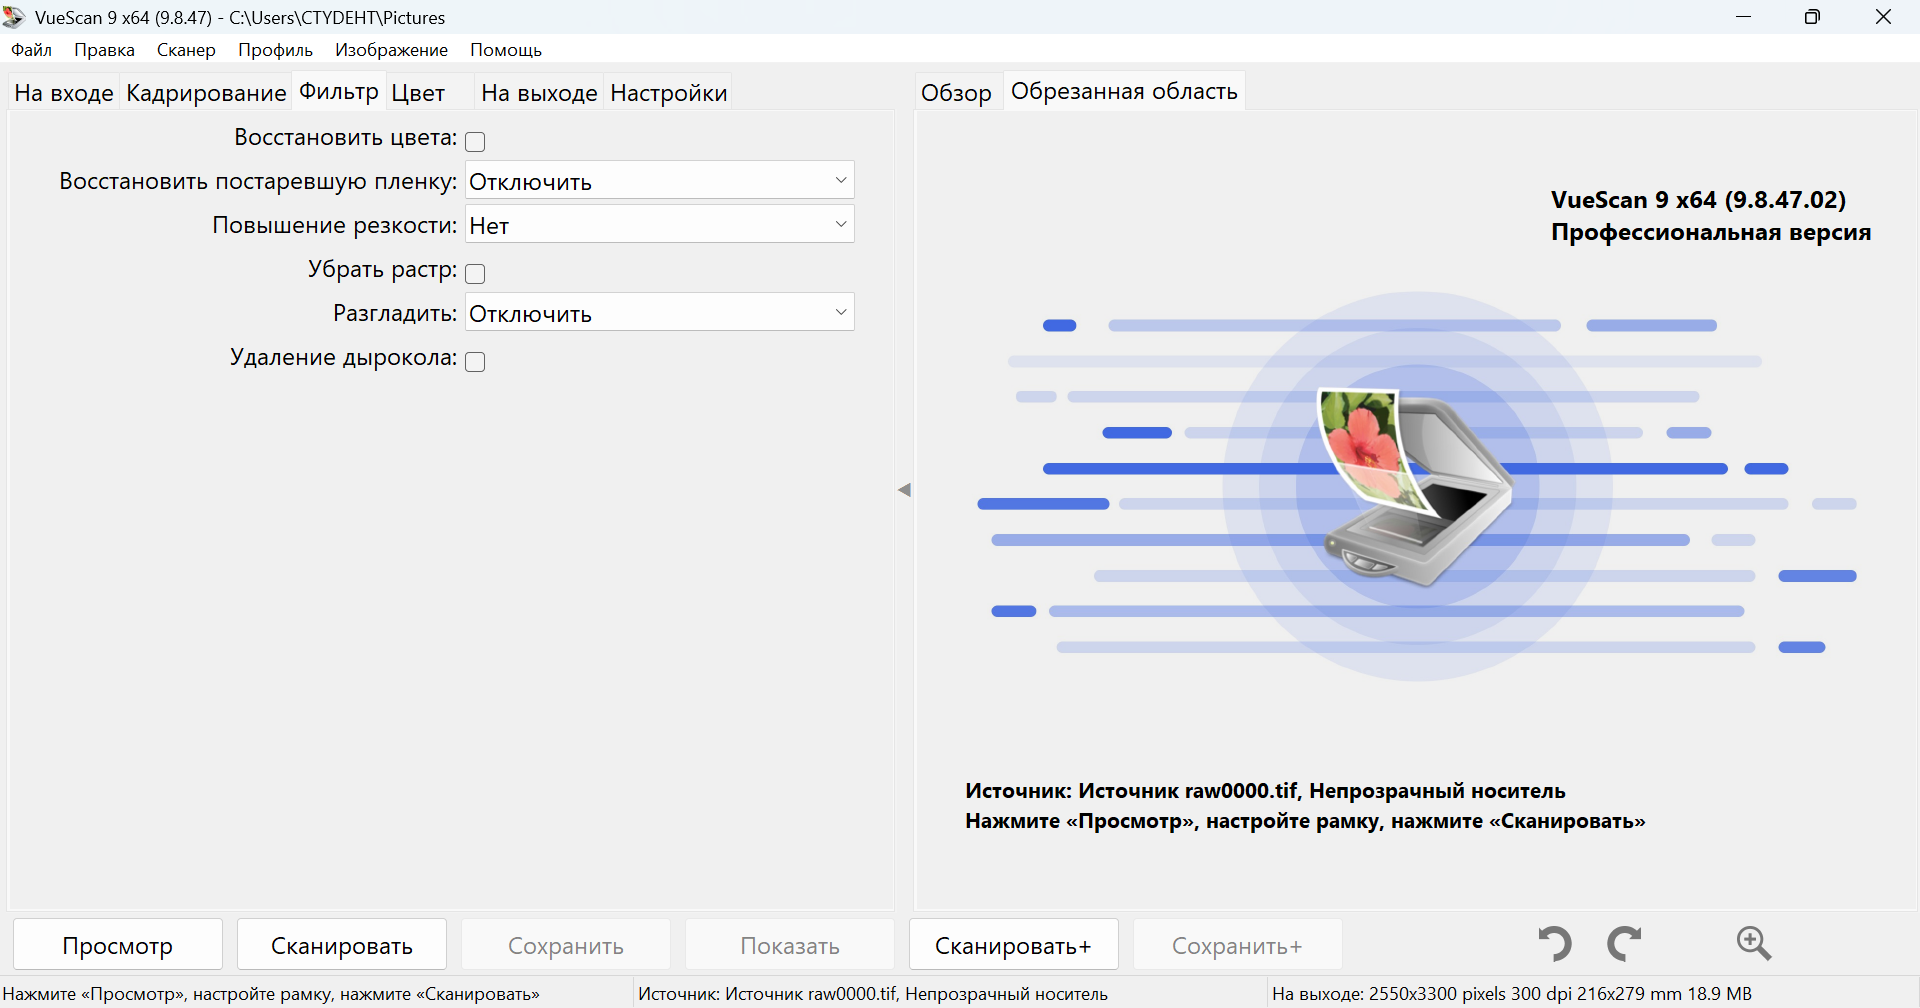Switch to the Кадрирование tab
The image size is (1920, 1008).
pyautogui.click(x=206, y=93)
